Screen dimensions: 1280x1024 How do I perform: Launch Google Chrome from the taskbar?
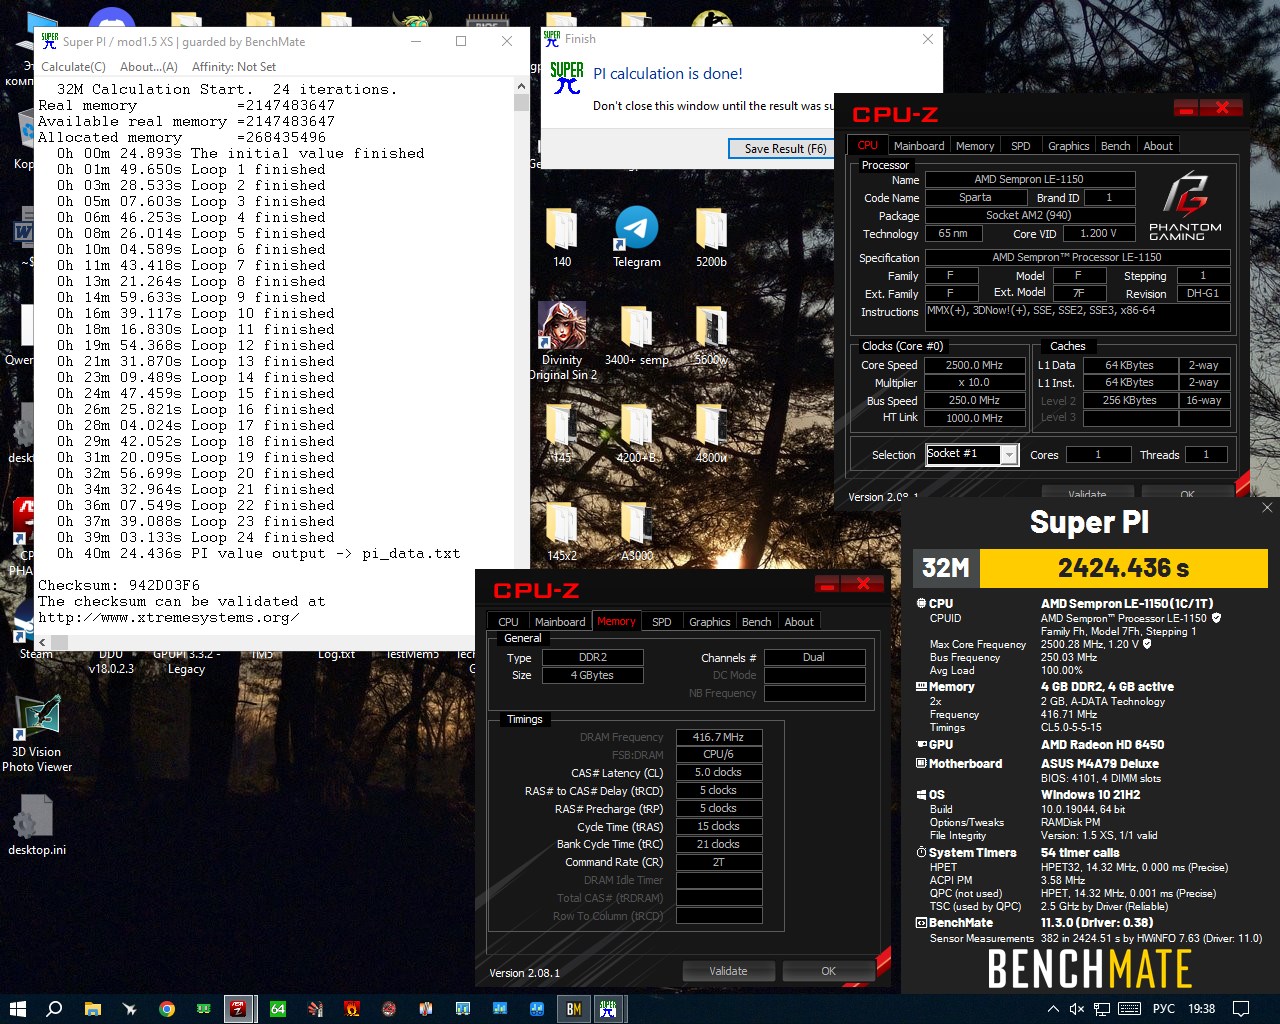click(166, 1008)
